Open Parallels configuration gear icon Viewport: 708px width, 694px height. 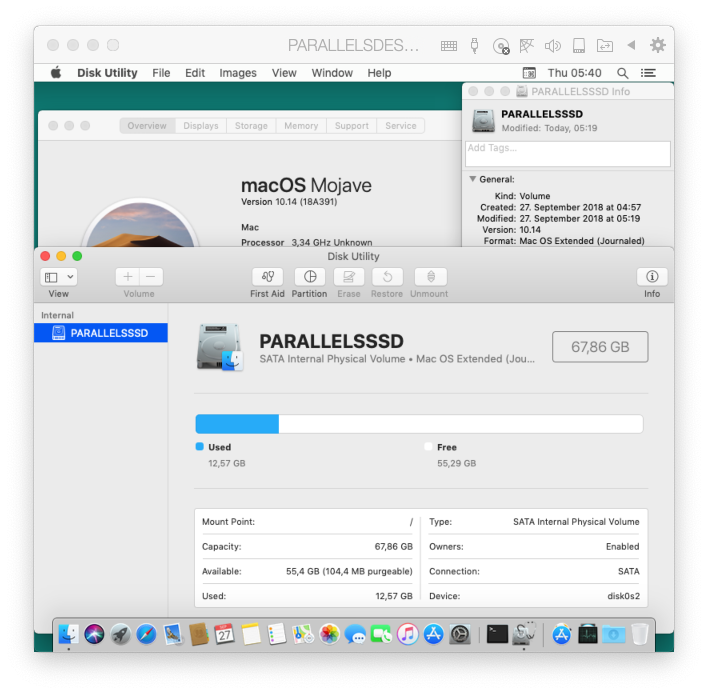tap(657, 45)
